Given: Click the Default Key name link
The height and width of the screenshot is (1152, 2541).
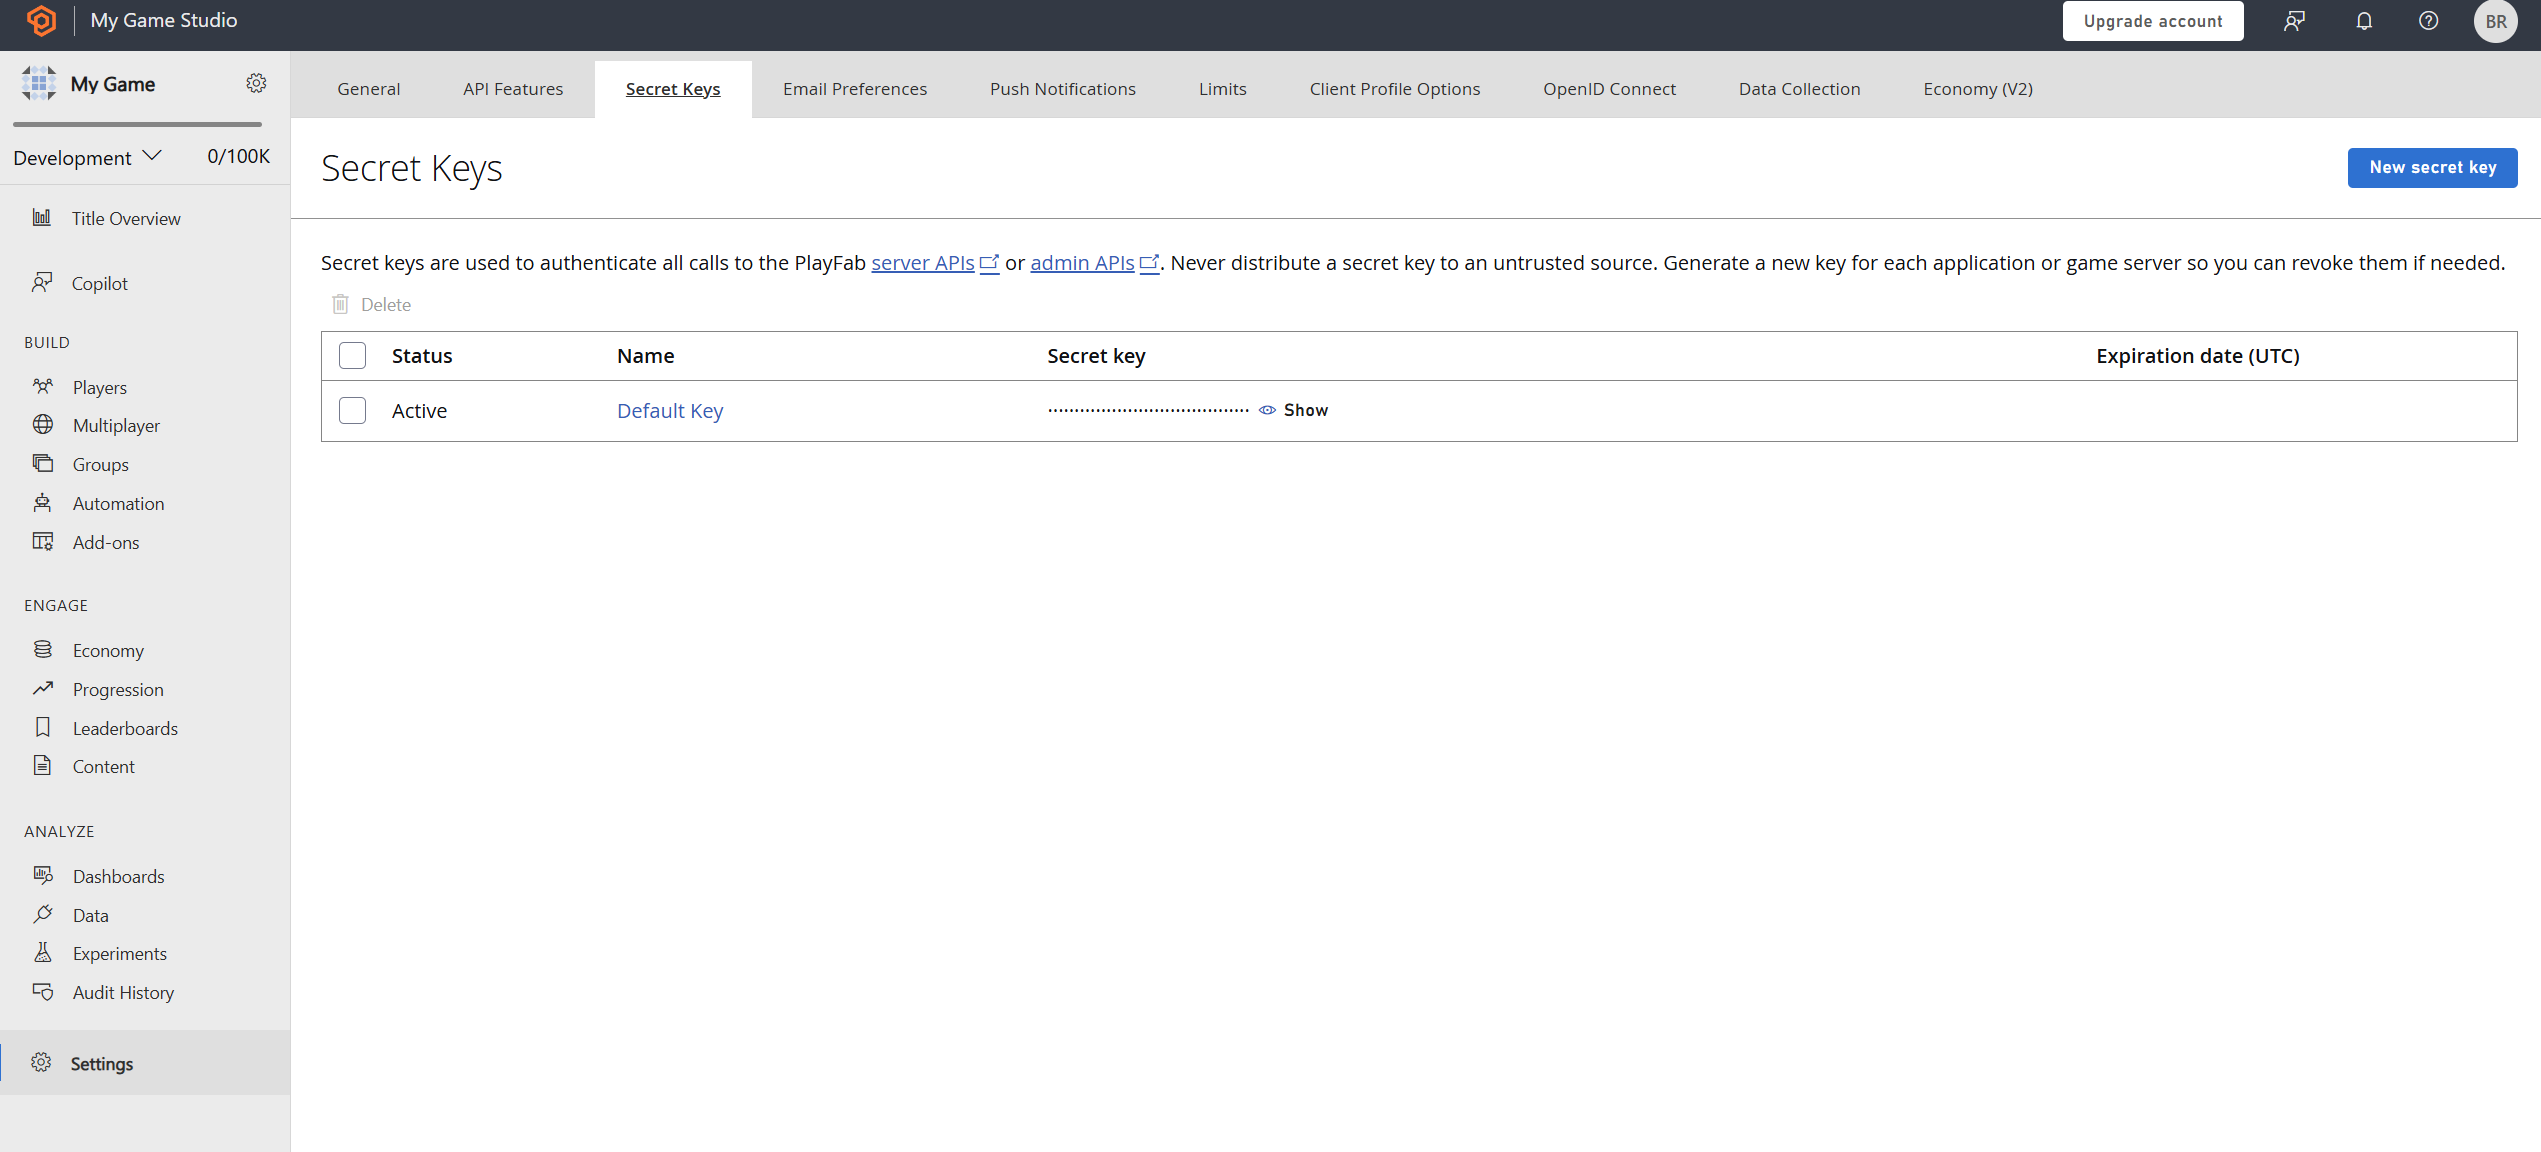Looking at the screenshot, I should pyautogui.click(x=669, y=410).
